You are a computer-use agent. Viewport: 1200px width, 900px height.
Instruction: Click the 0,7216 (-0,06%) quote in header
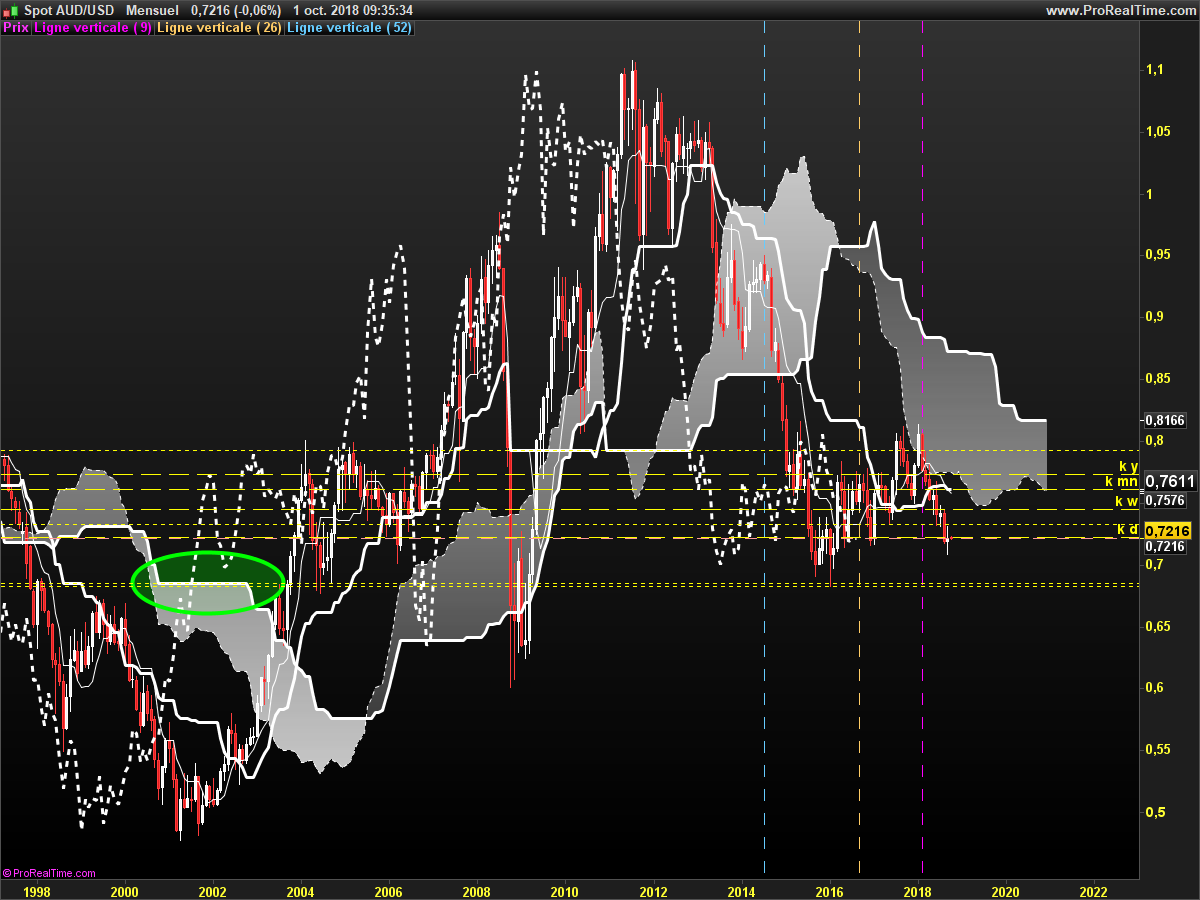coord(236,10)
